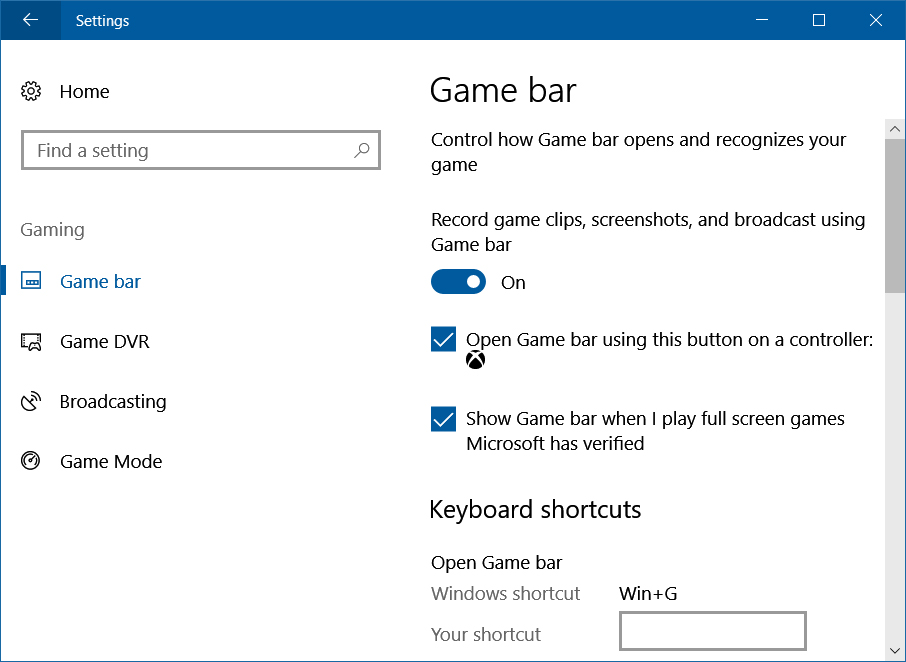
Task: Click the back arrow in title bar
Action: click(30, 20)
